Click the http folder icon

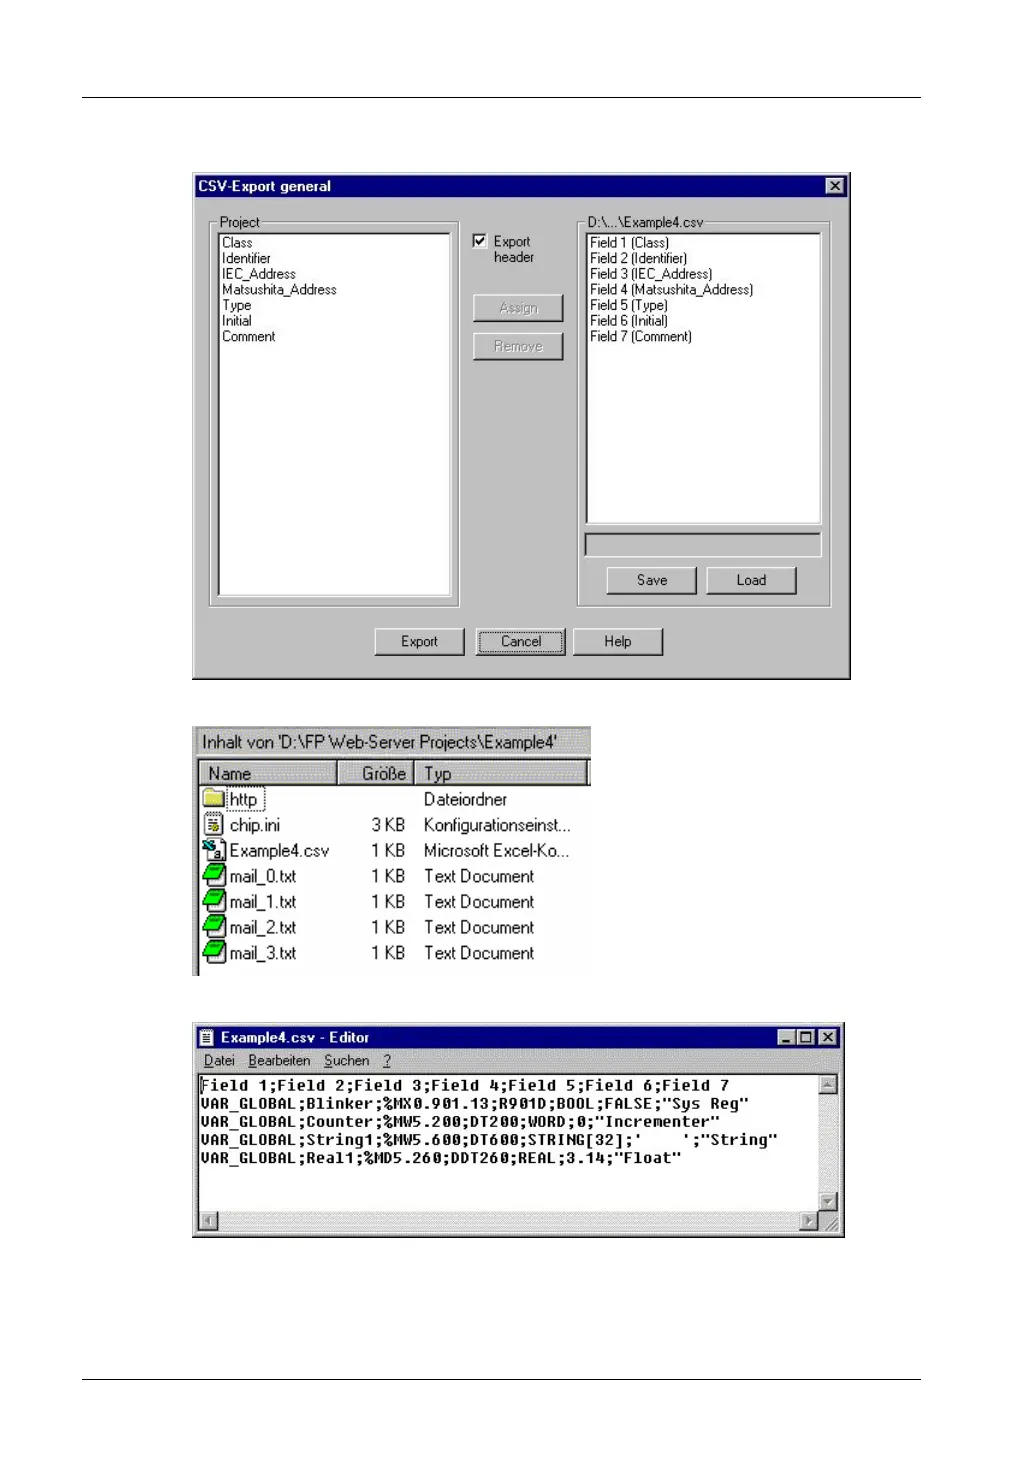214,798
